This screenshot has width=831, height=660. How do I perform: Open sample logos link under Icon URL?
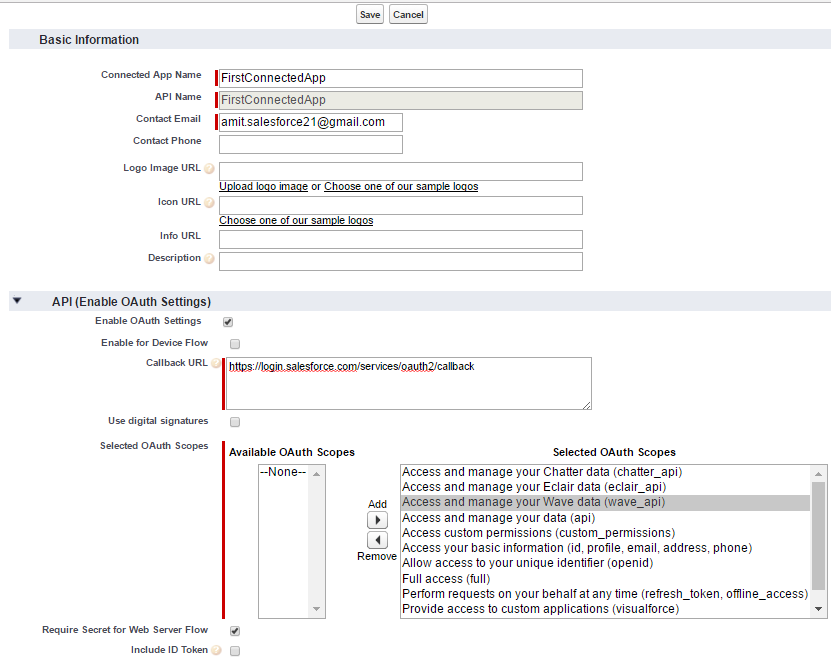[296, 221]
